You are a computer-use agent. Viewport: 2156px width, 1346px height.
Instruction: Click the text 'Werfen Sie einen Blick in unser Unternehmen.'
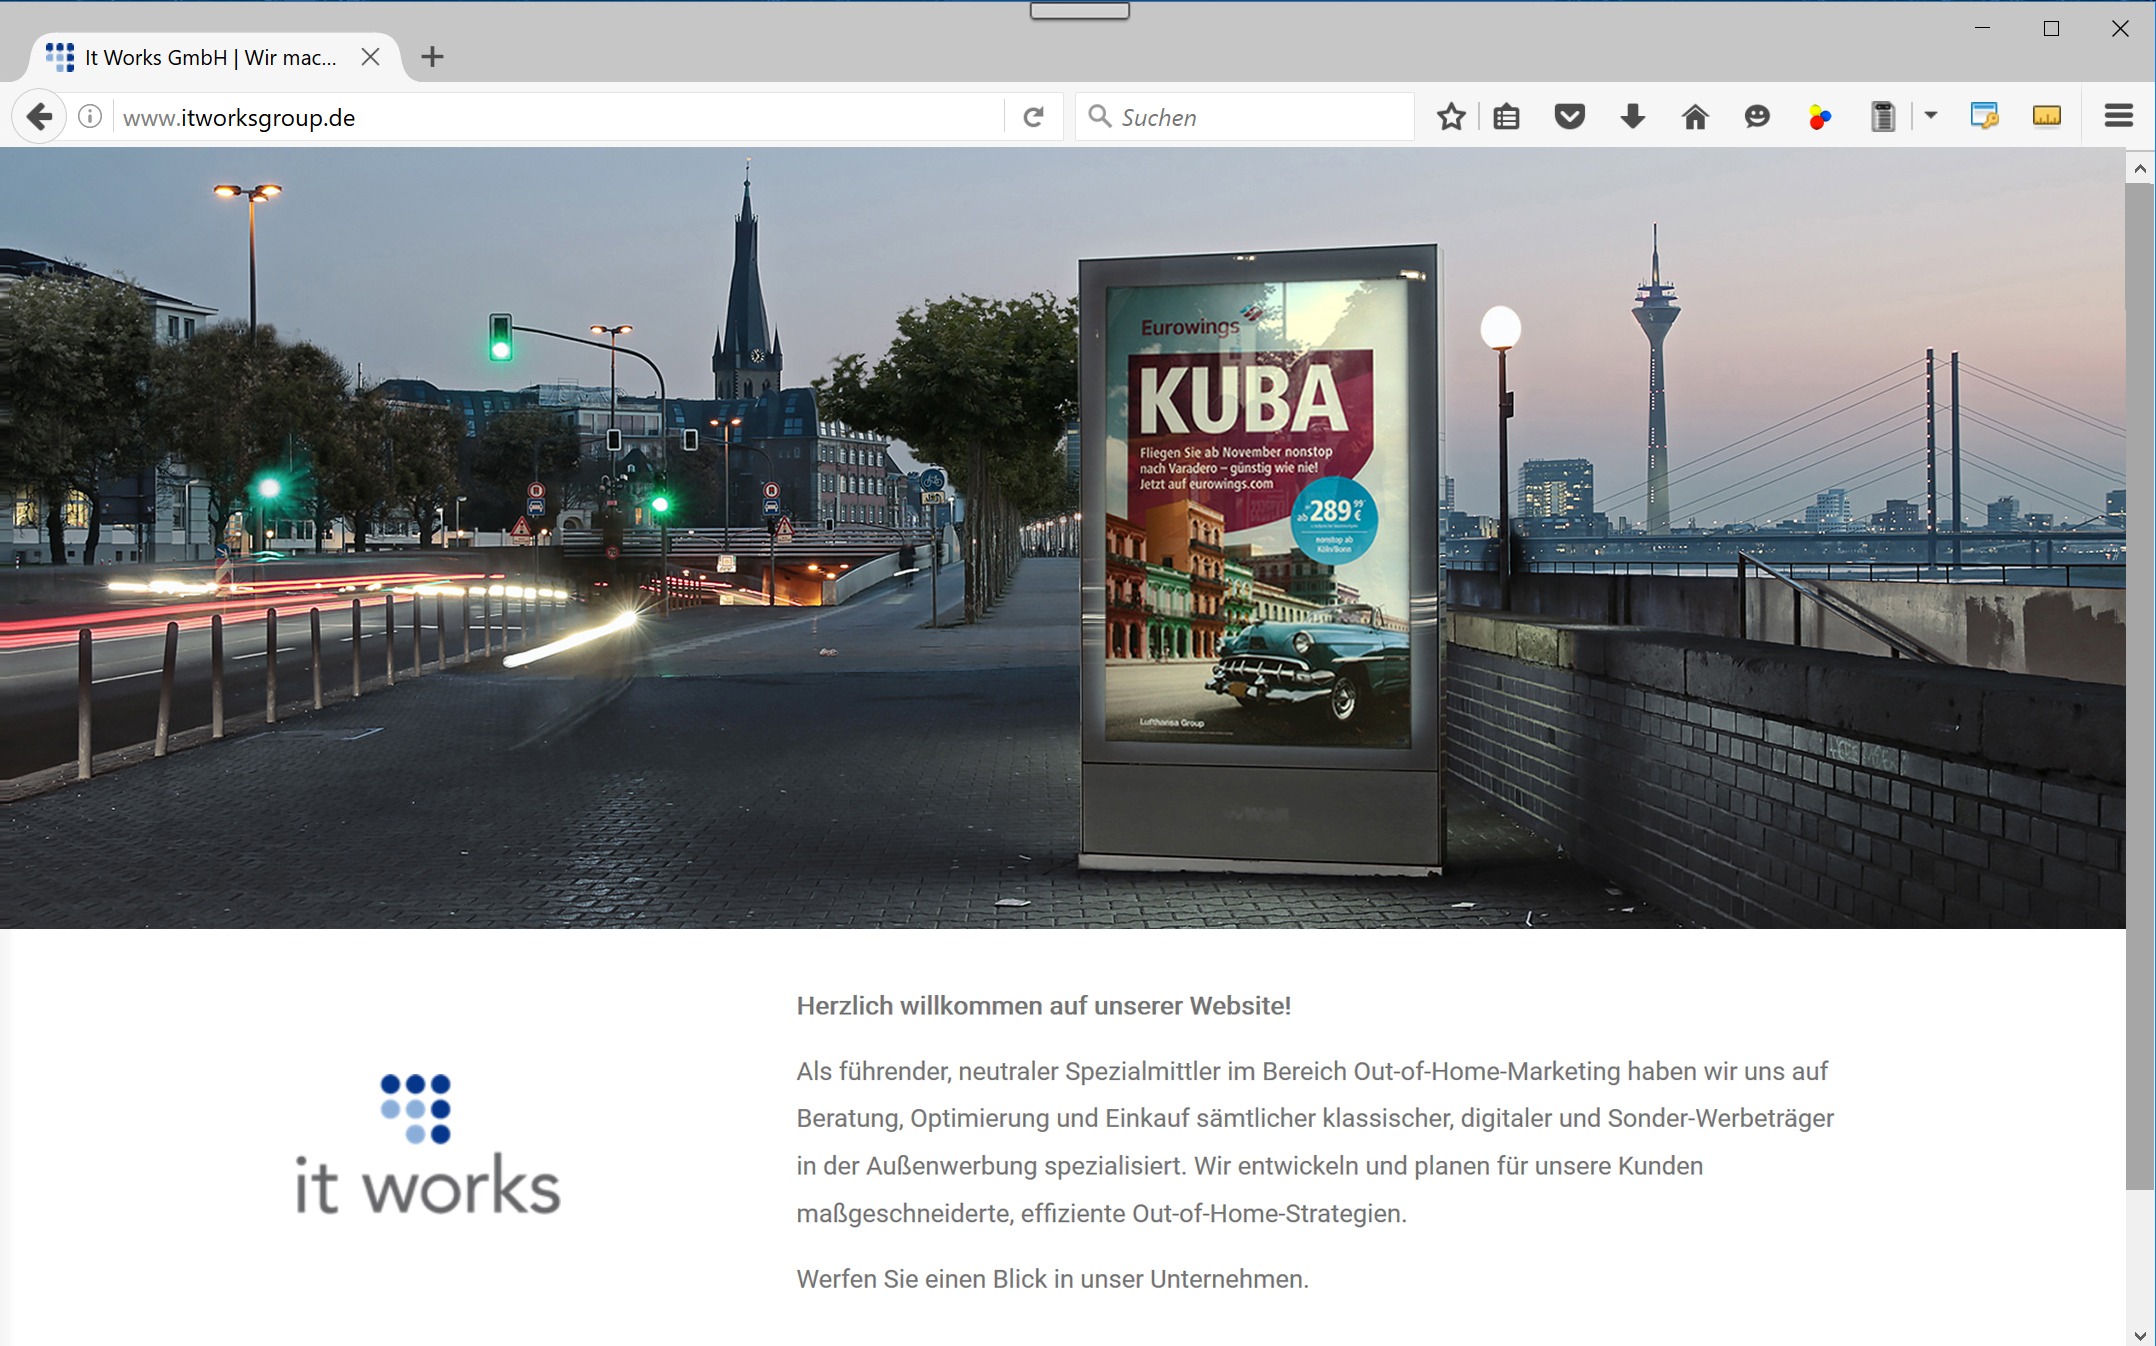click(1052, 1279)
